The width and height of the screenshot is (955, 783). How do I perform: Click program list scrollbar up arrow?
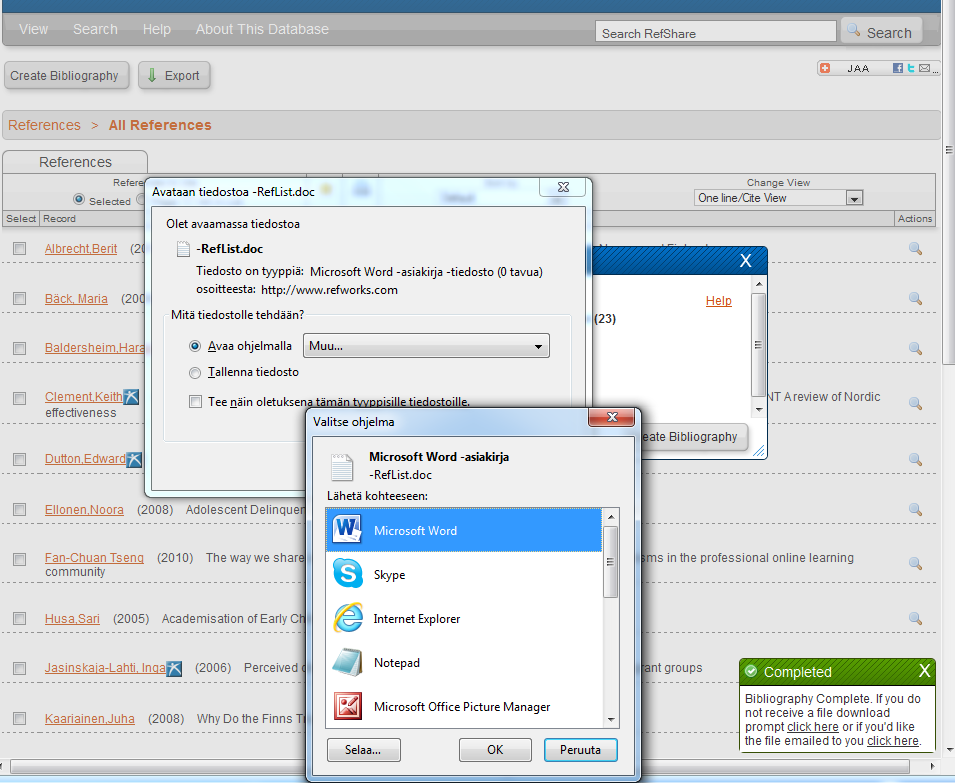[x=611, y=517]
